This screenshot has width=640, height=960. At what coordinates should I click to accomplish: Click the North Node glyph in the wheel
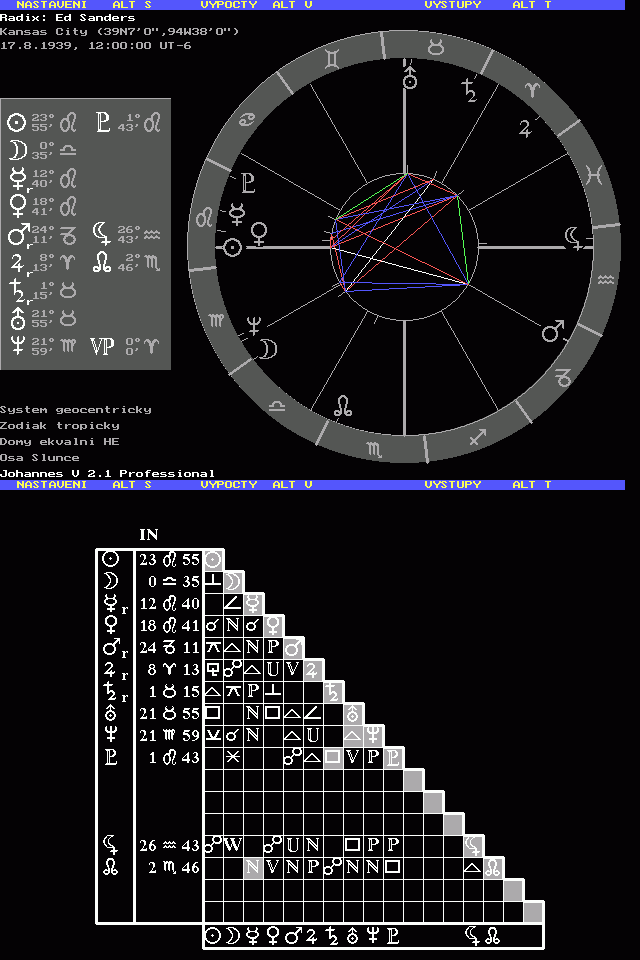tap(342, 404)
